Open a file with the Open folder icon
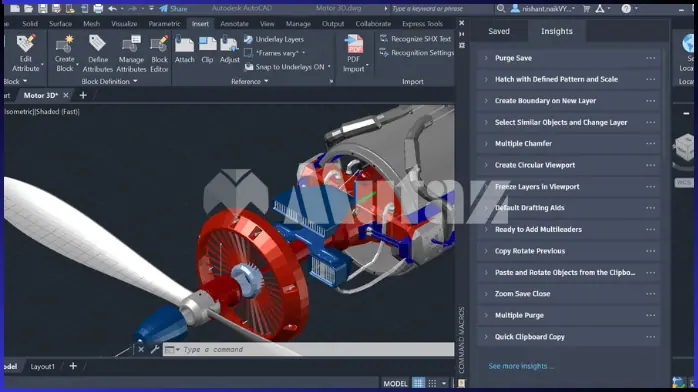This screenshot has height=392, width=698. click(x=28, y=8)
